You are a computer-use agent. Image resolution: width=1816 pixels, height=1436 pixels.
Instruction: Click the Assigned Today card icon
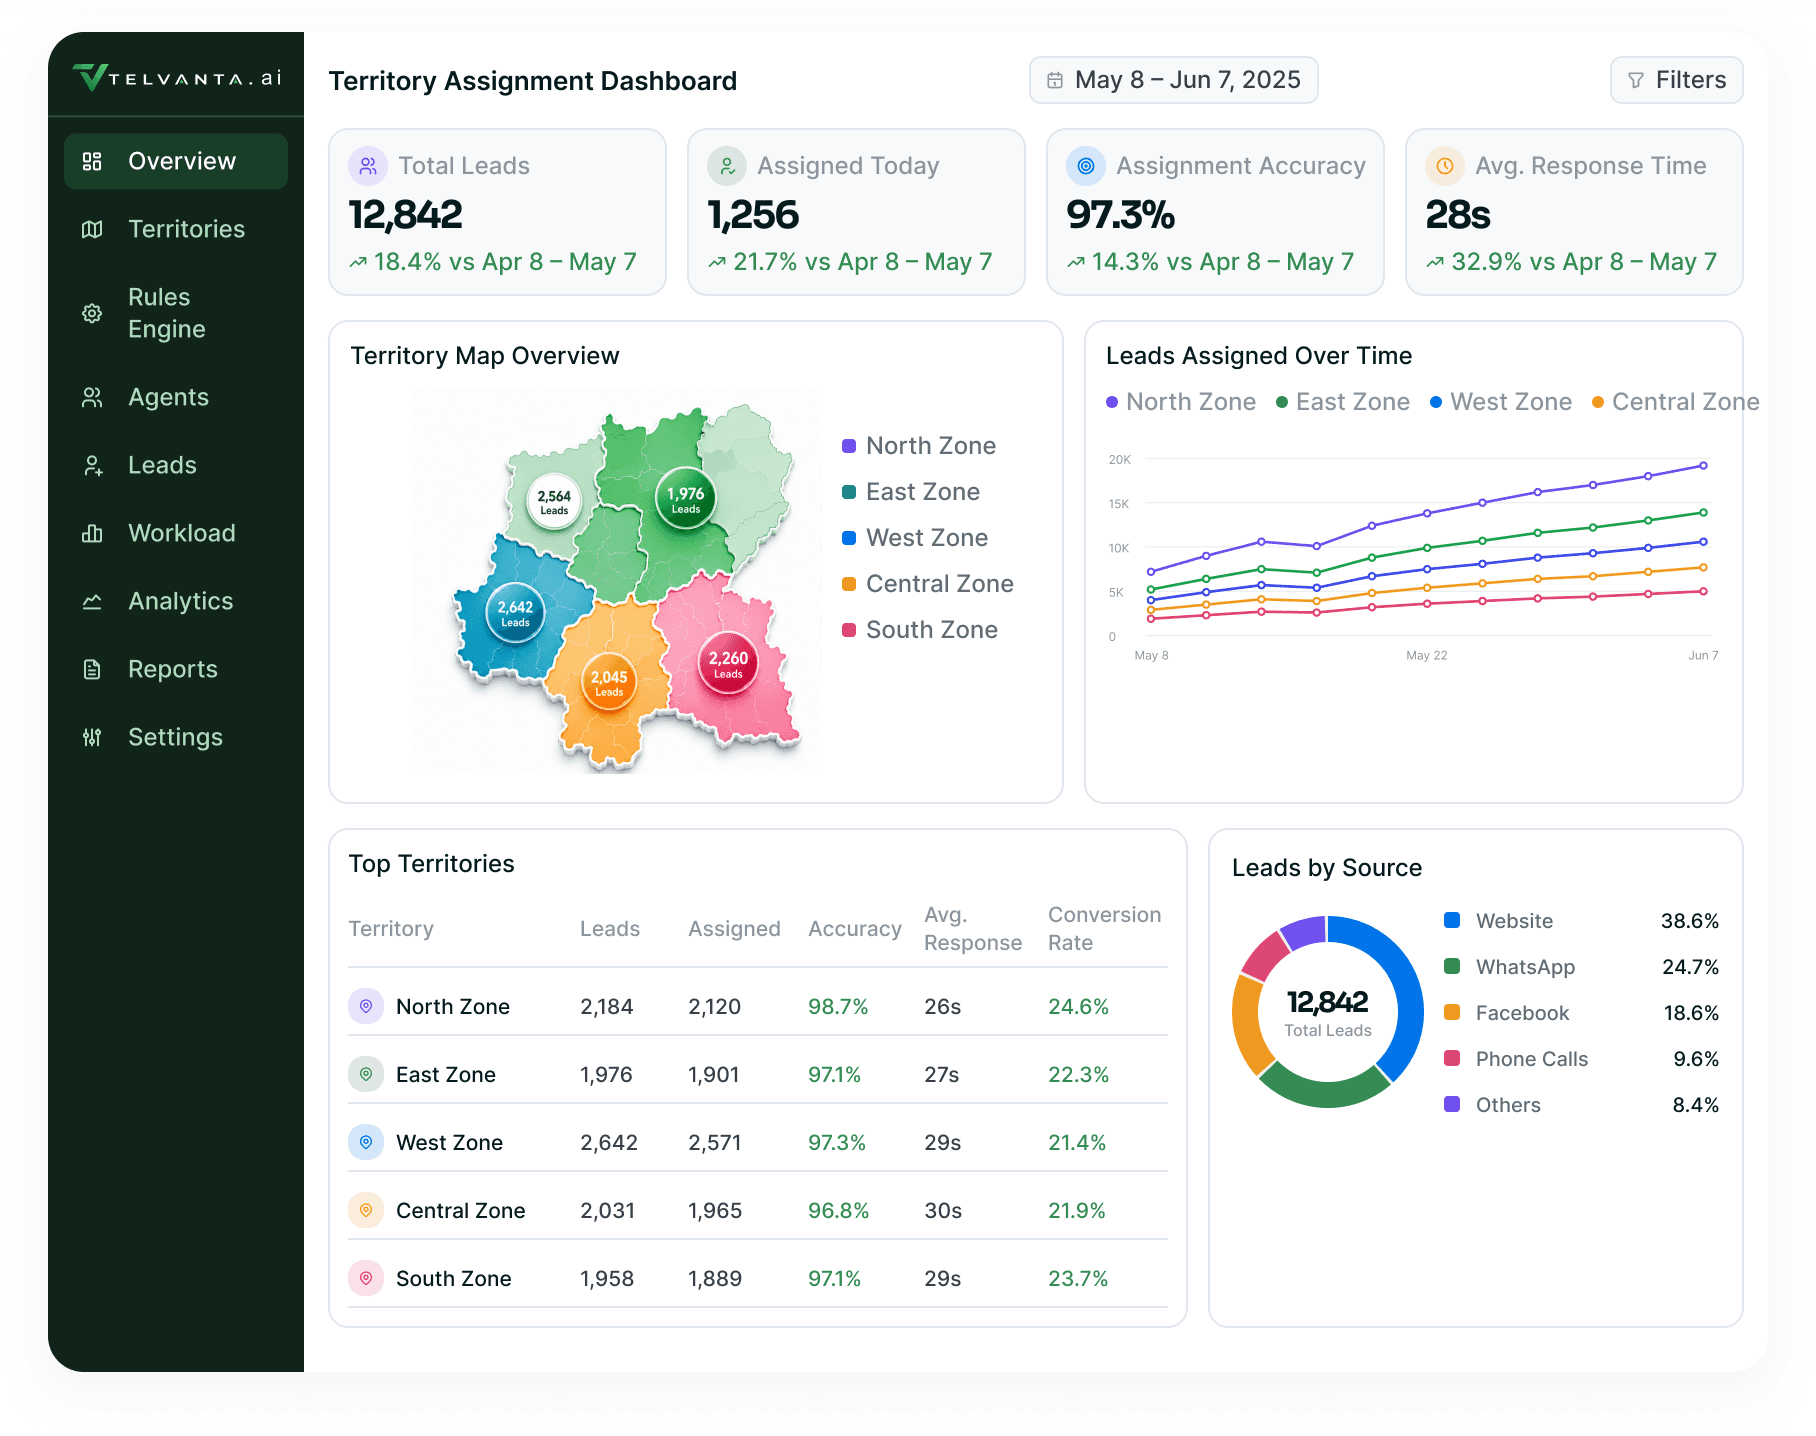pos(727,166)
